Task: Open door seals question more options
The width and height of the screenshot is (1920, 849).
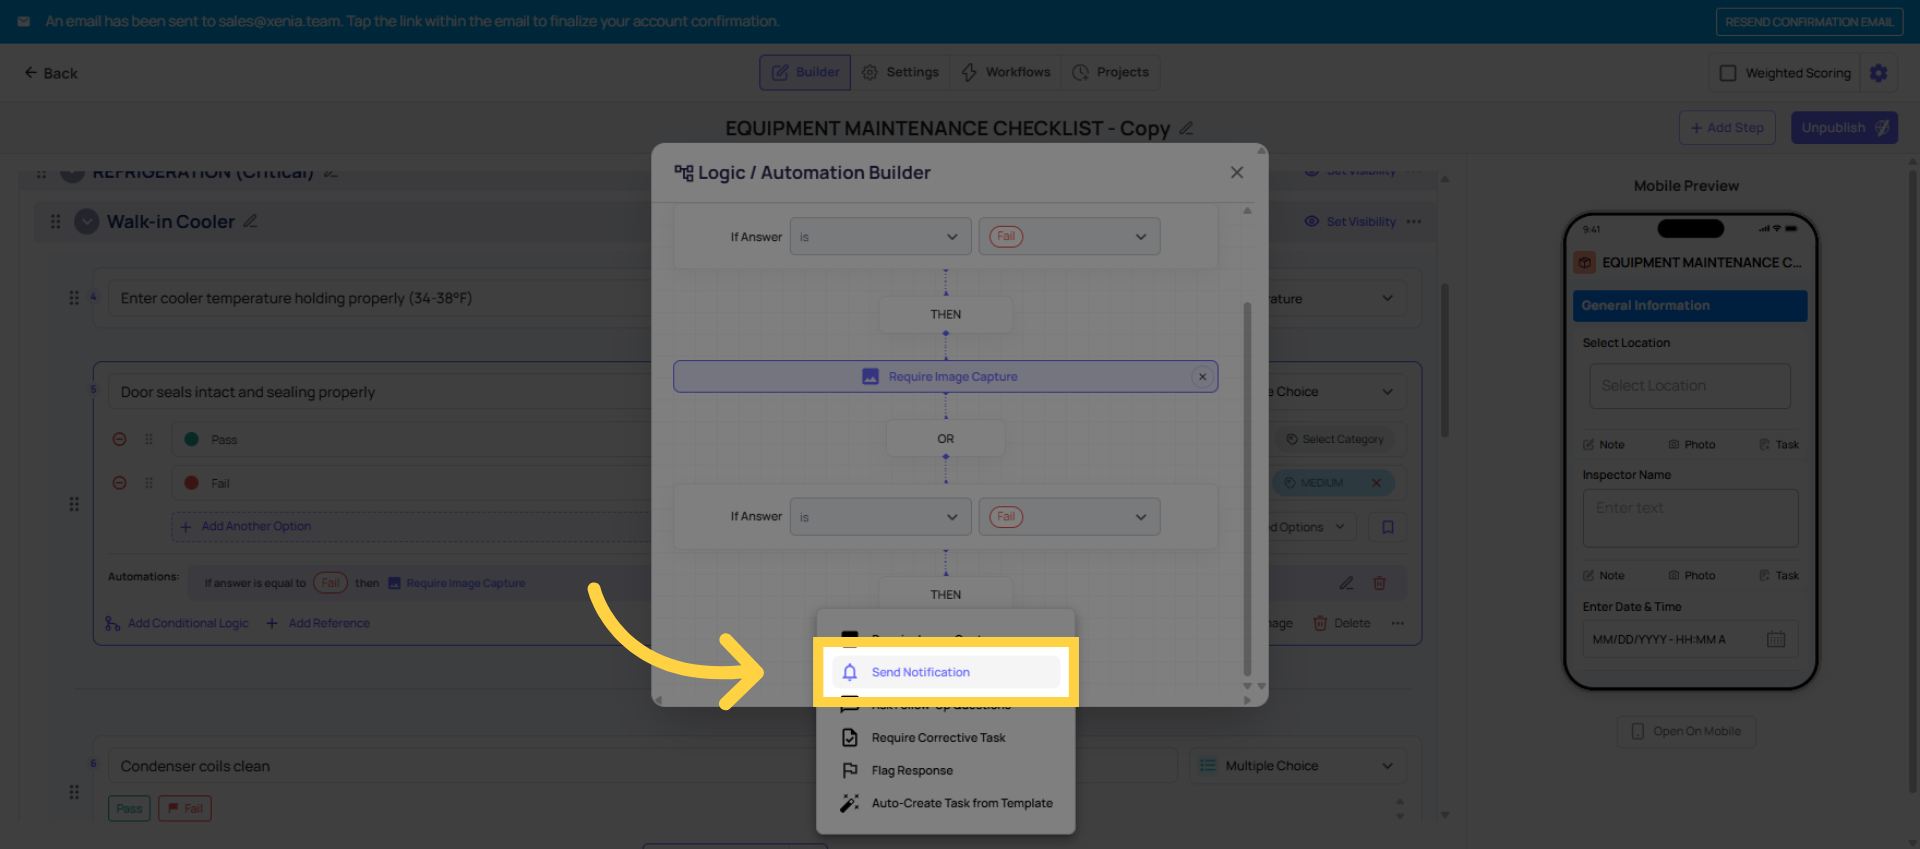Action: coord(1398,623)
